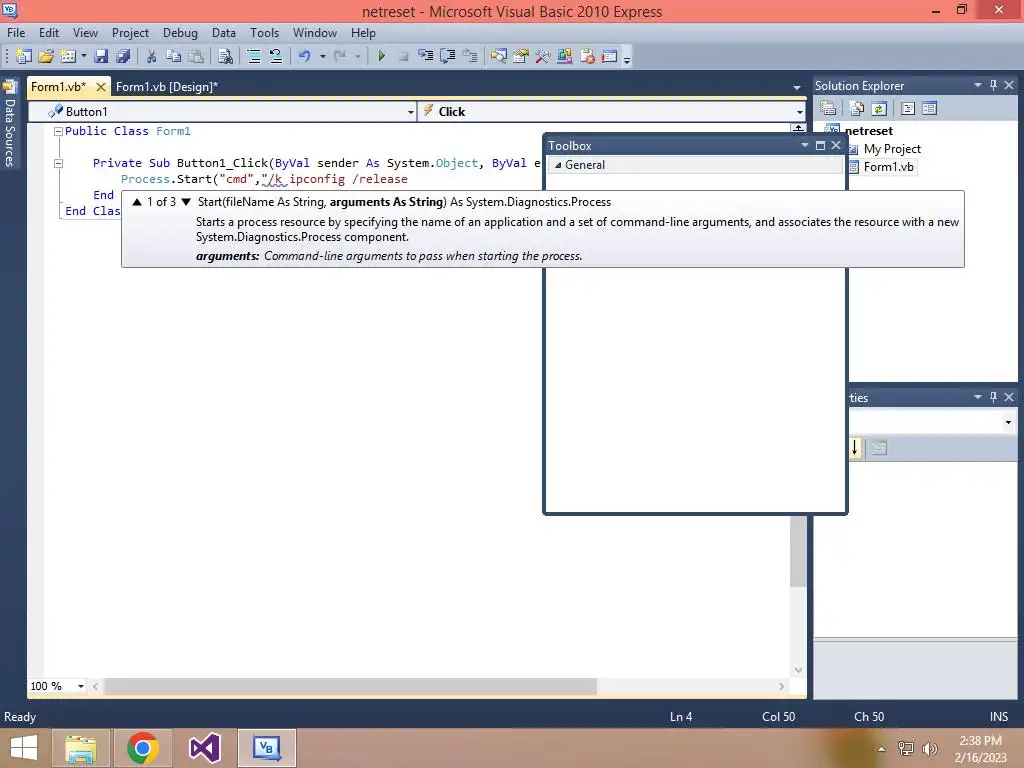1024x768 pixels.
Task: Click the Step Into debug icon
Action: (x=426, y=56)
